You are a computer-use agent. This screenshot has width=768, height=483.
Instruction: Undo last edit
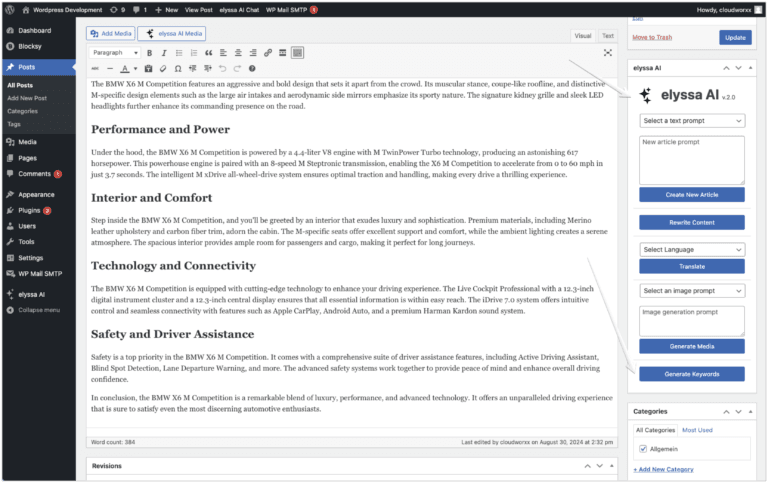pos(222,69)
